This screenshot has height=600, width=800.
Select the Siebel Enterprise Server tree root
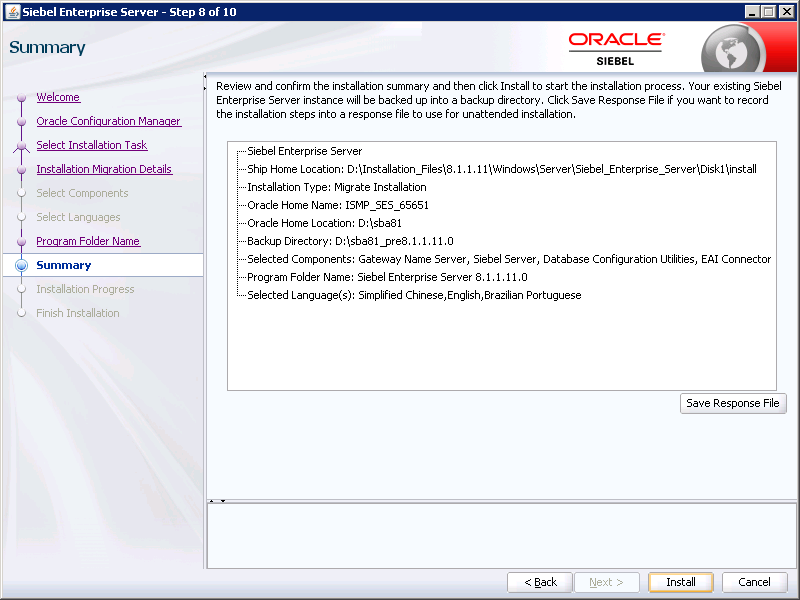tap(305, 151)
